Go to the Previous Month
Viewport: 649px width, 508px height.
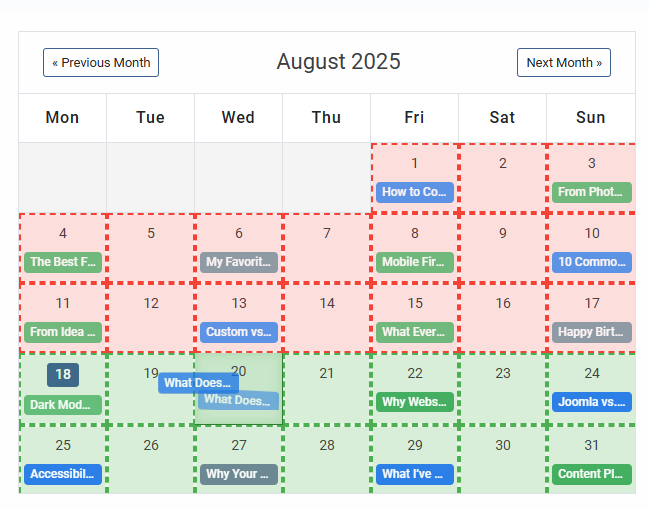[x=101, y=63]
